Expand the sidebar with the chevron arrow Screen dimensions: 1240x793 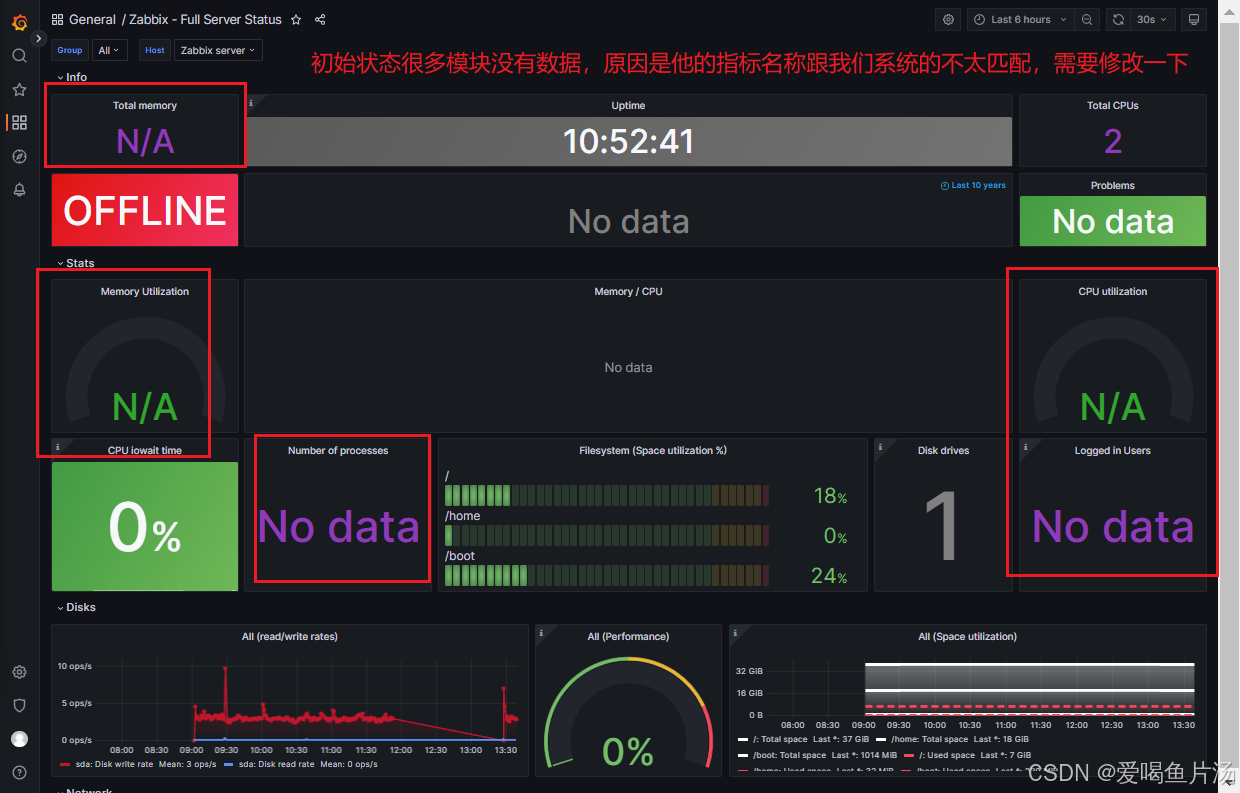[38, 38]
